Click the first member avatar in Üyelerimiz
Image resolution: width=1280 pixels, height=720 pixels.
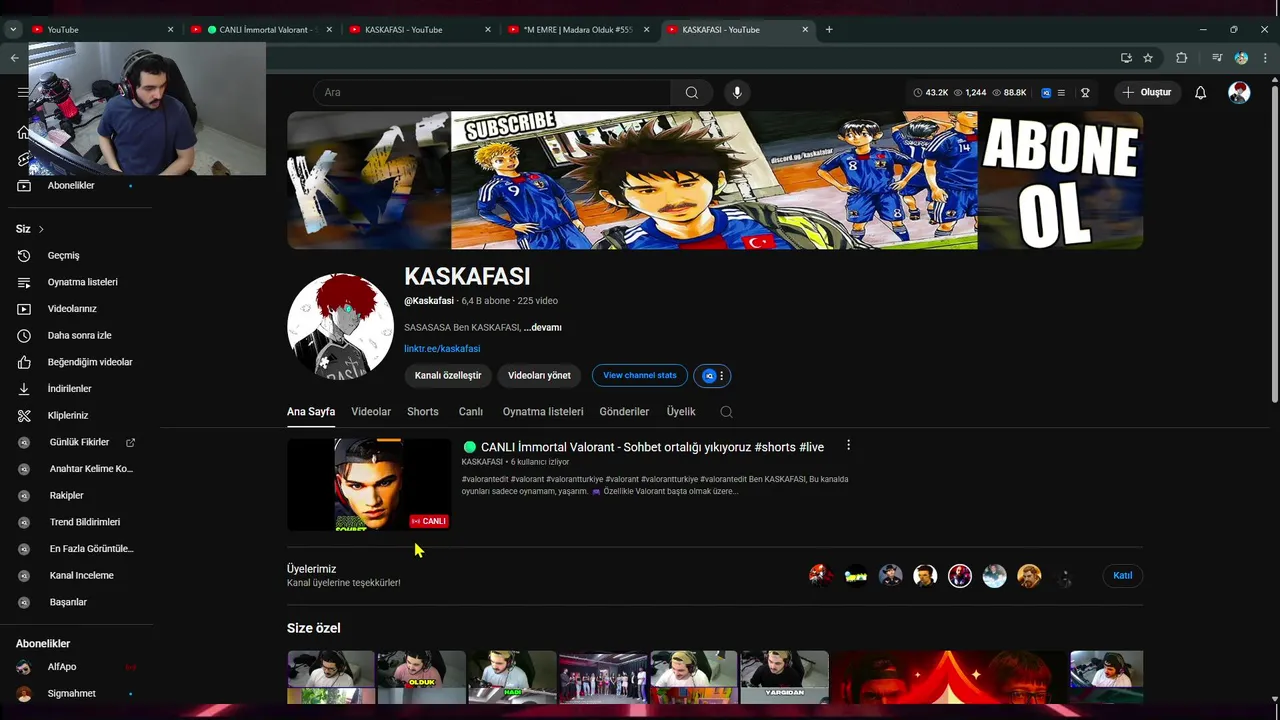(821, 576)
